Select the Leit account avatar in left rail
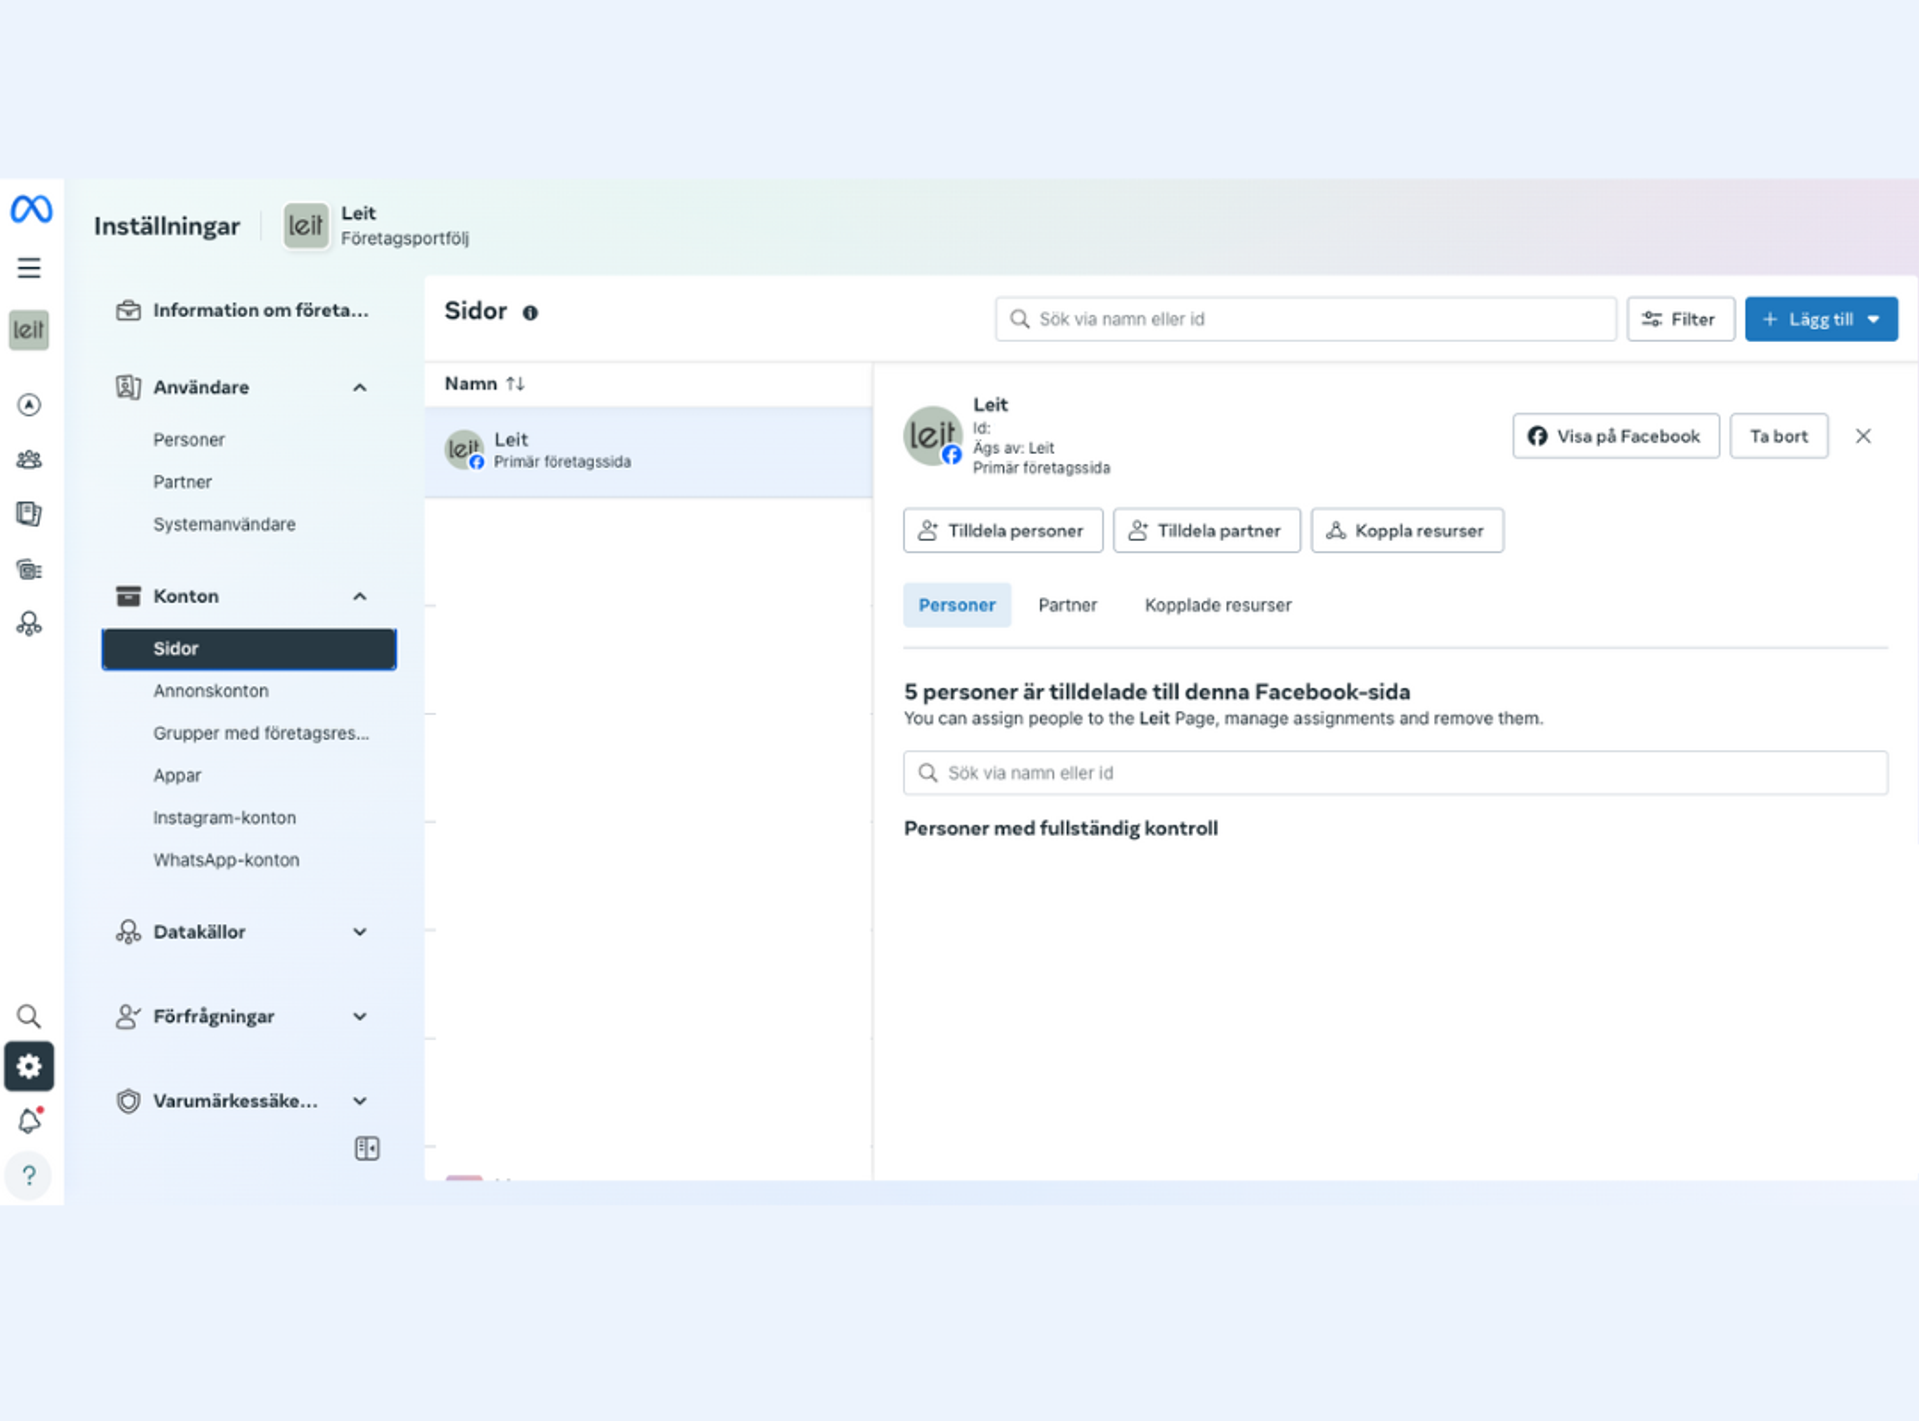This screenshot has width=1919, height=1421. click(29, 330)
